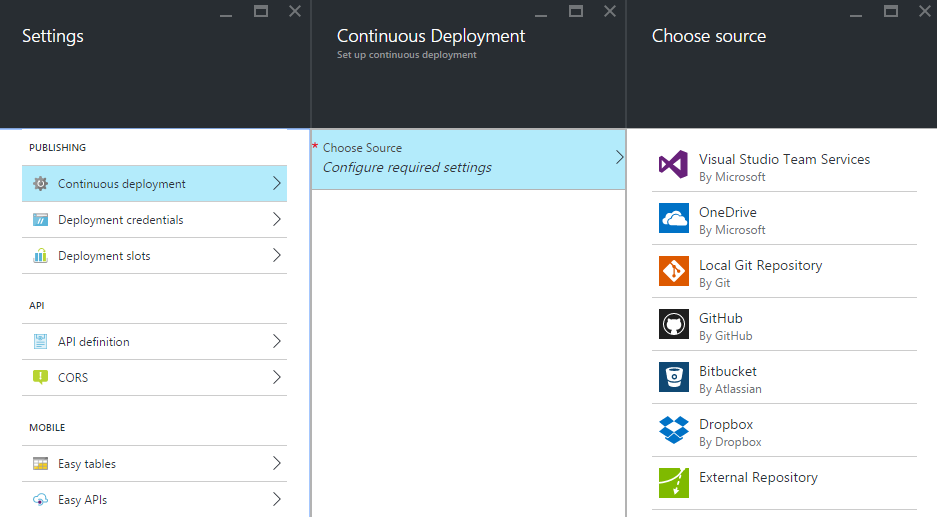Expand the API definition chevron arrow

[x=276, y=342]
